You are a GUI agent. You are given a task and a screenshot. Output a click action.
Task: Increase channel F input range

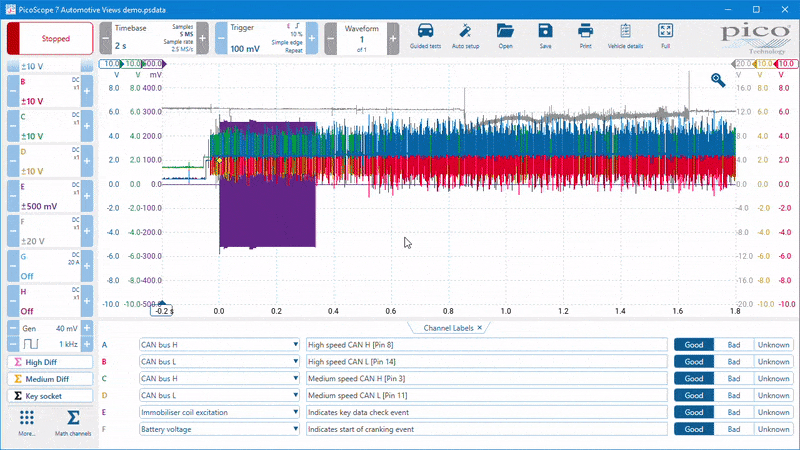87,231
